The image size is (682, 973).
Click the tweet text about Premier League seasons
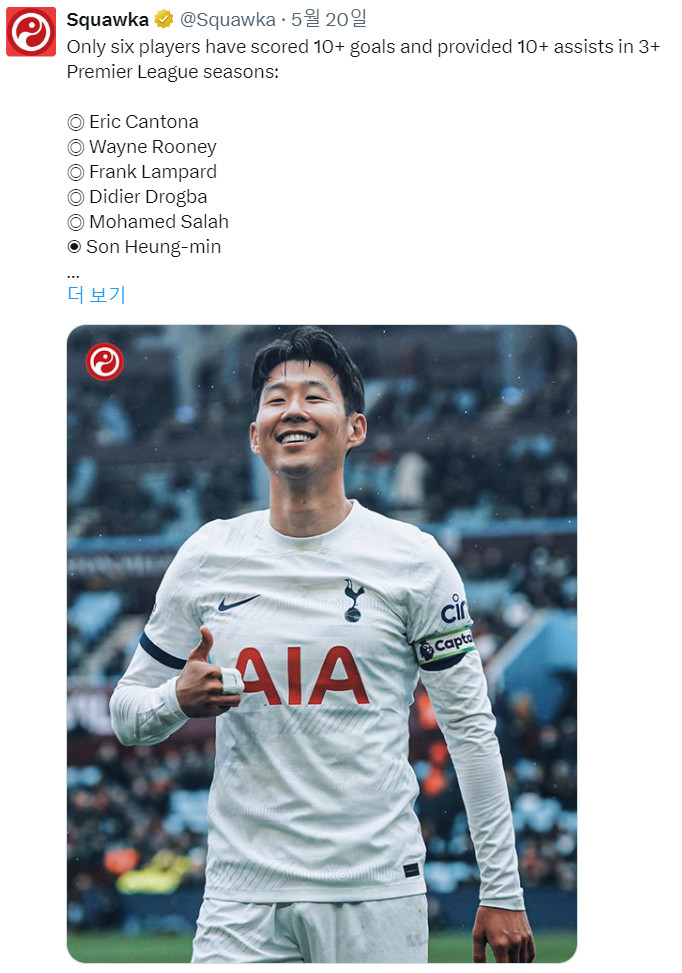point(363,60)
